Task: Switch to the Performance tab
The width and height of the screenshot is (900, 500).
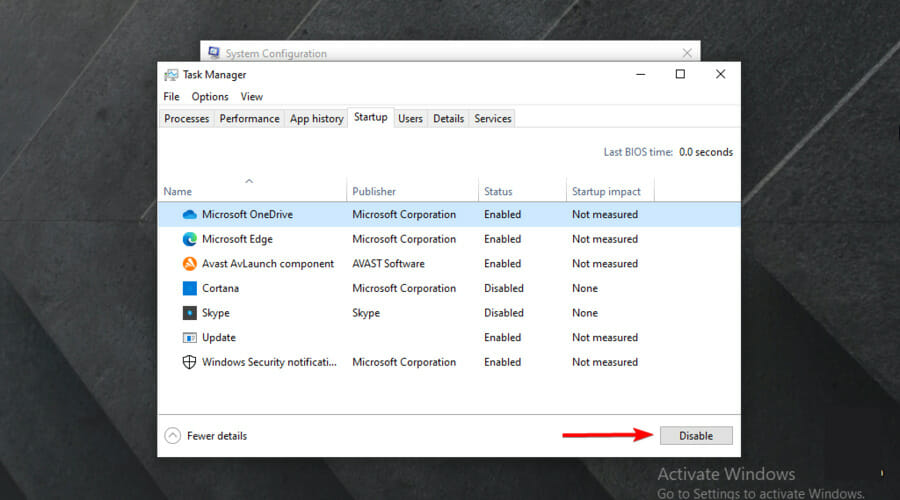Action: [249, 119]
